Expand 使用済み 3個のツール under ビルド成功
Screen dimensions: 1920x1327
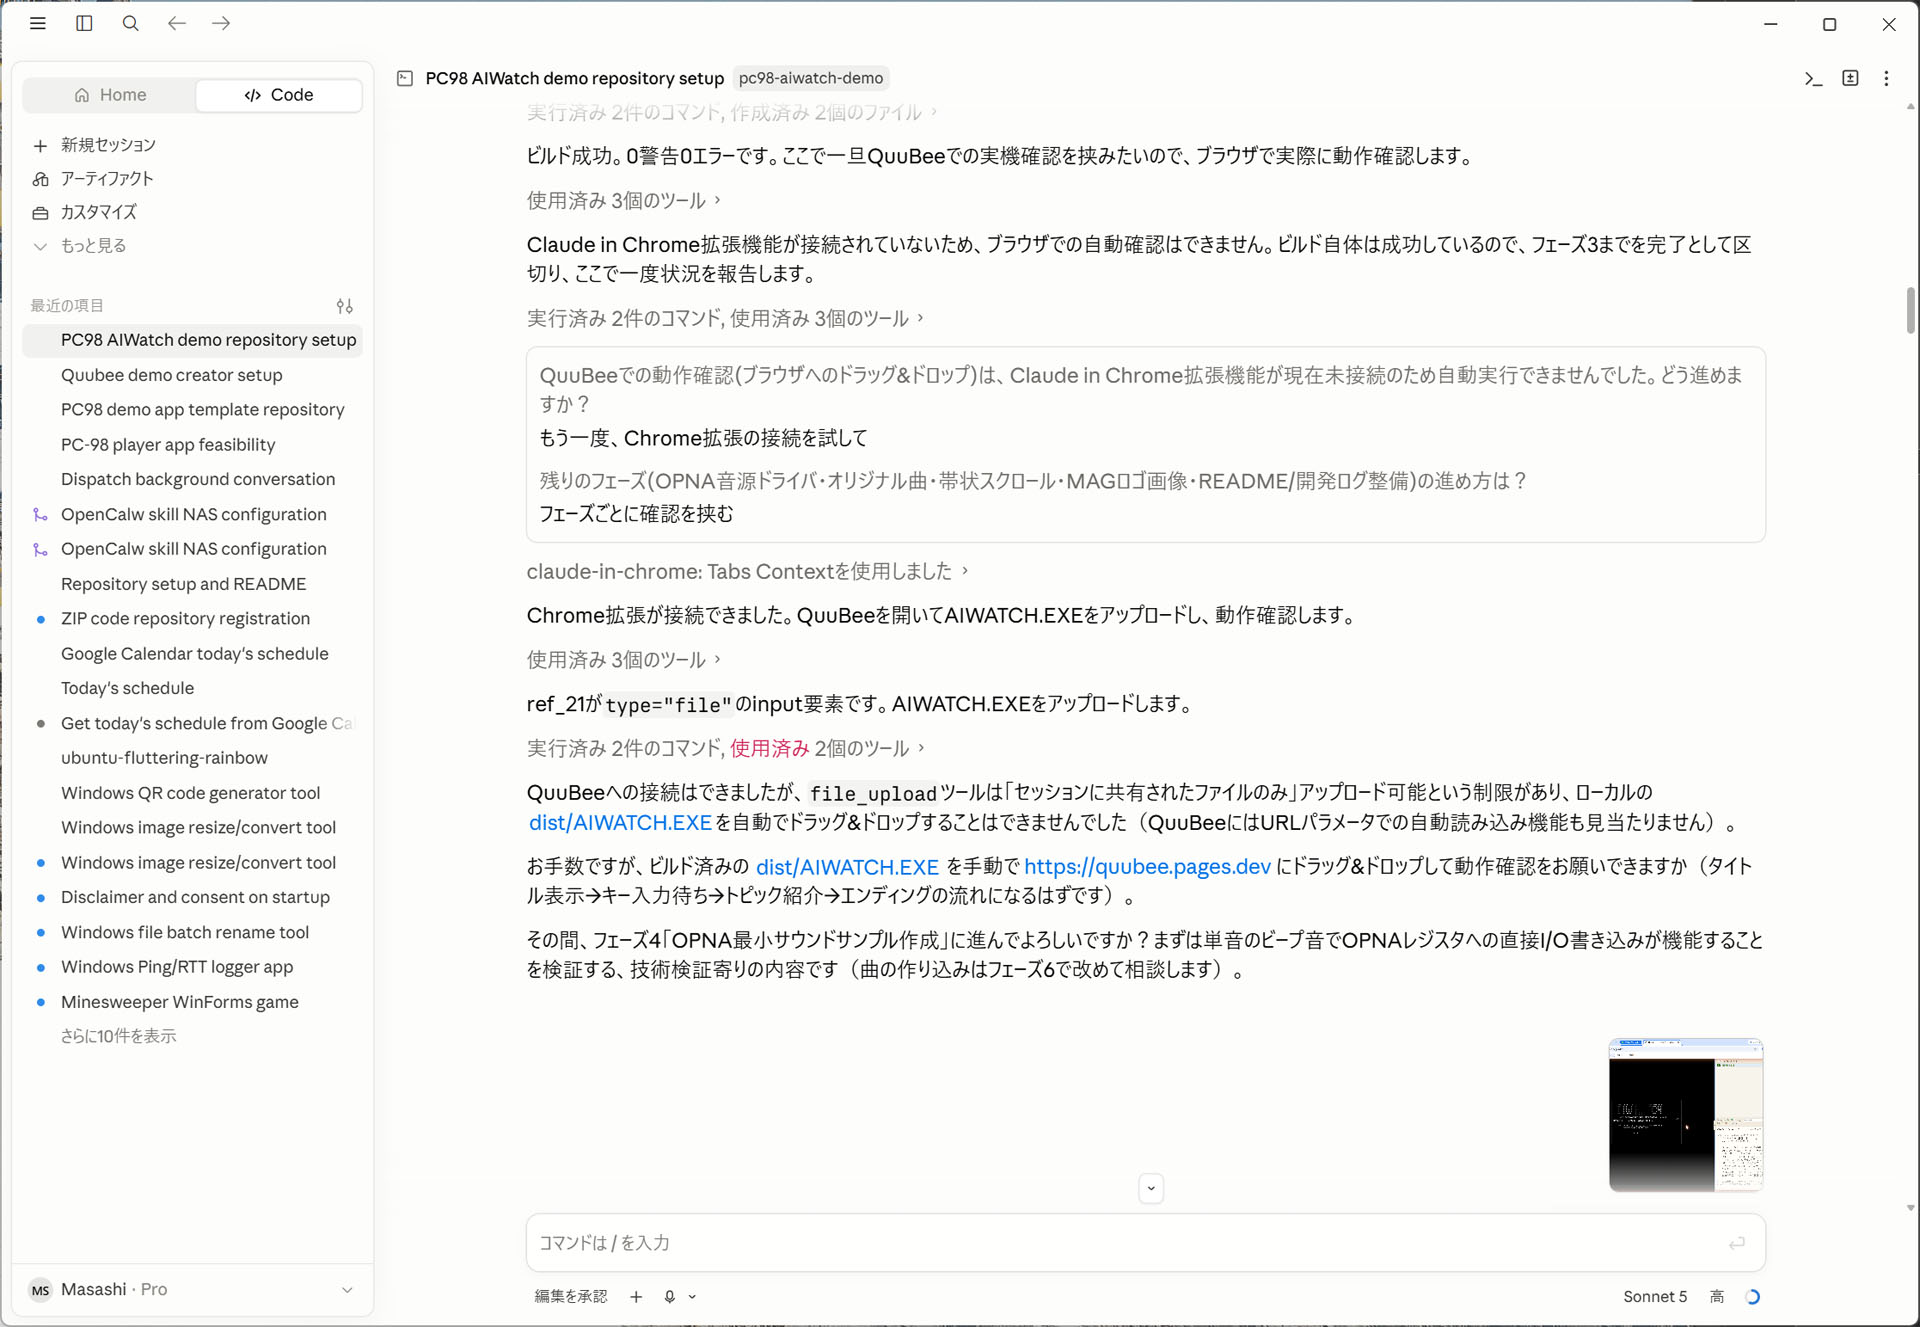pyautogui.click(x=624, y=200)
